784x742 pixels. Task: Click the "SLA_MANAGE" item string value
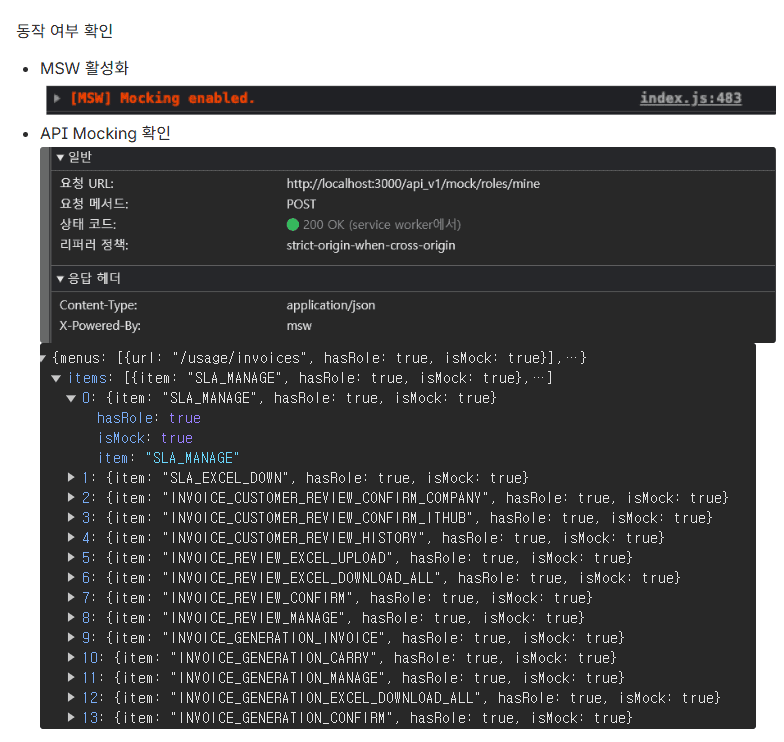coord(192,458)
